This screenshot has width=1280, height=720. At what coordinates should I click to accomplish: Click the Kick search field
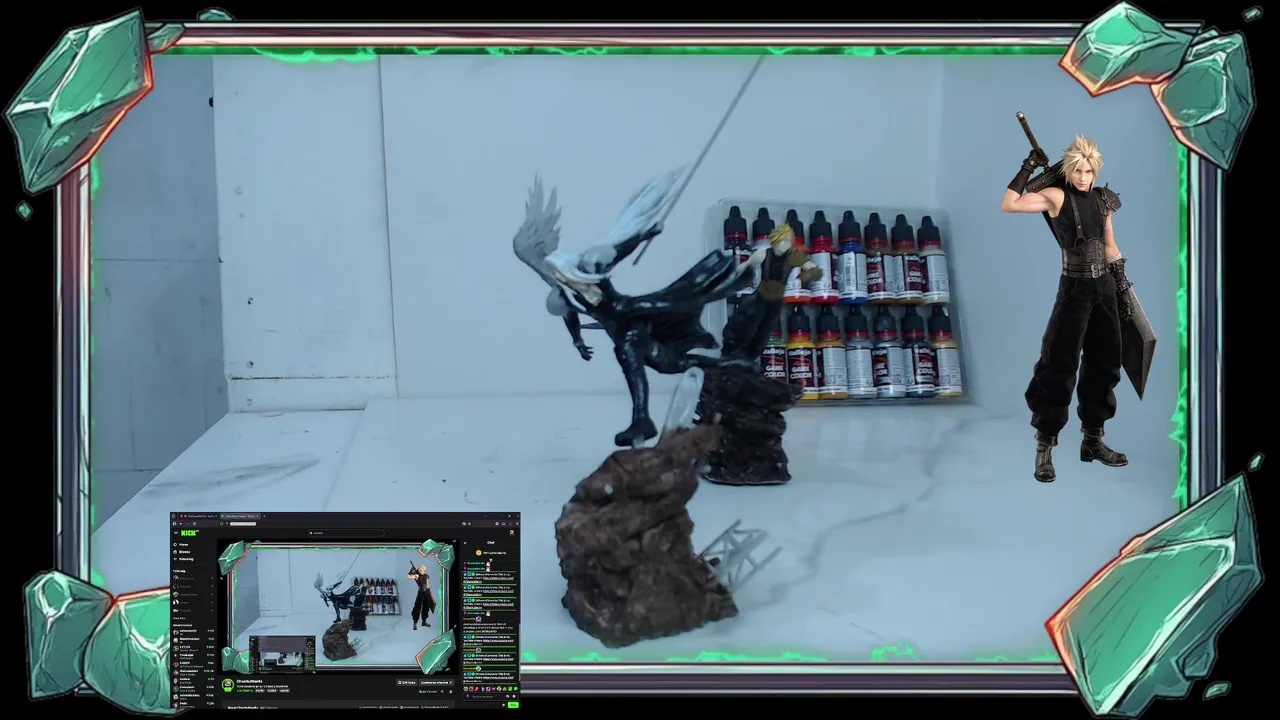346,533
